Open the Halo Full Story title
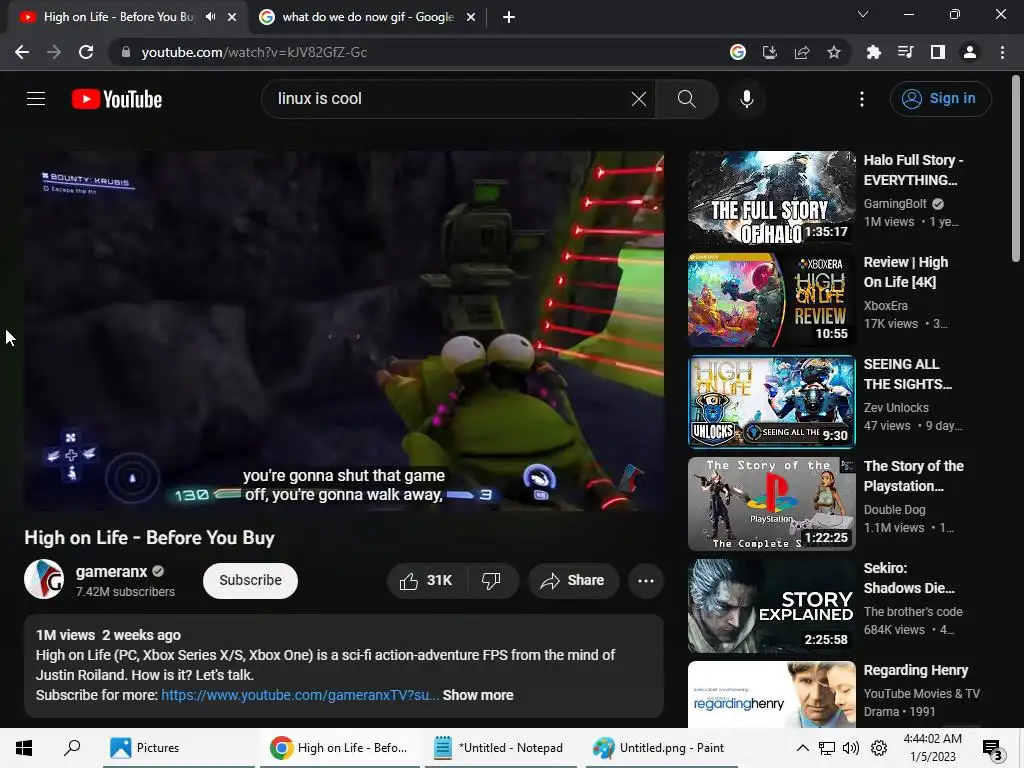The height and width of the screenshot is (768, 1024). pos(913,170)
